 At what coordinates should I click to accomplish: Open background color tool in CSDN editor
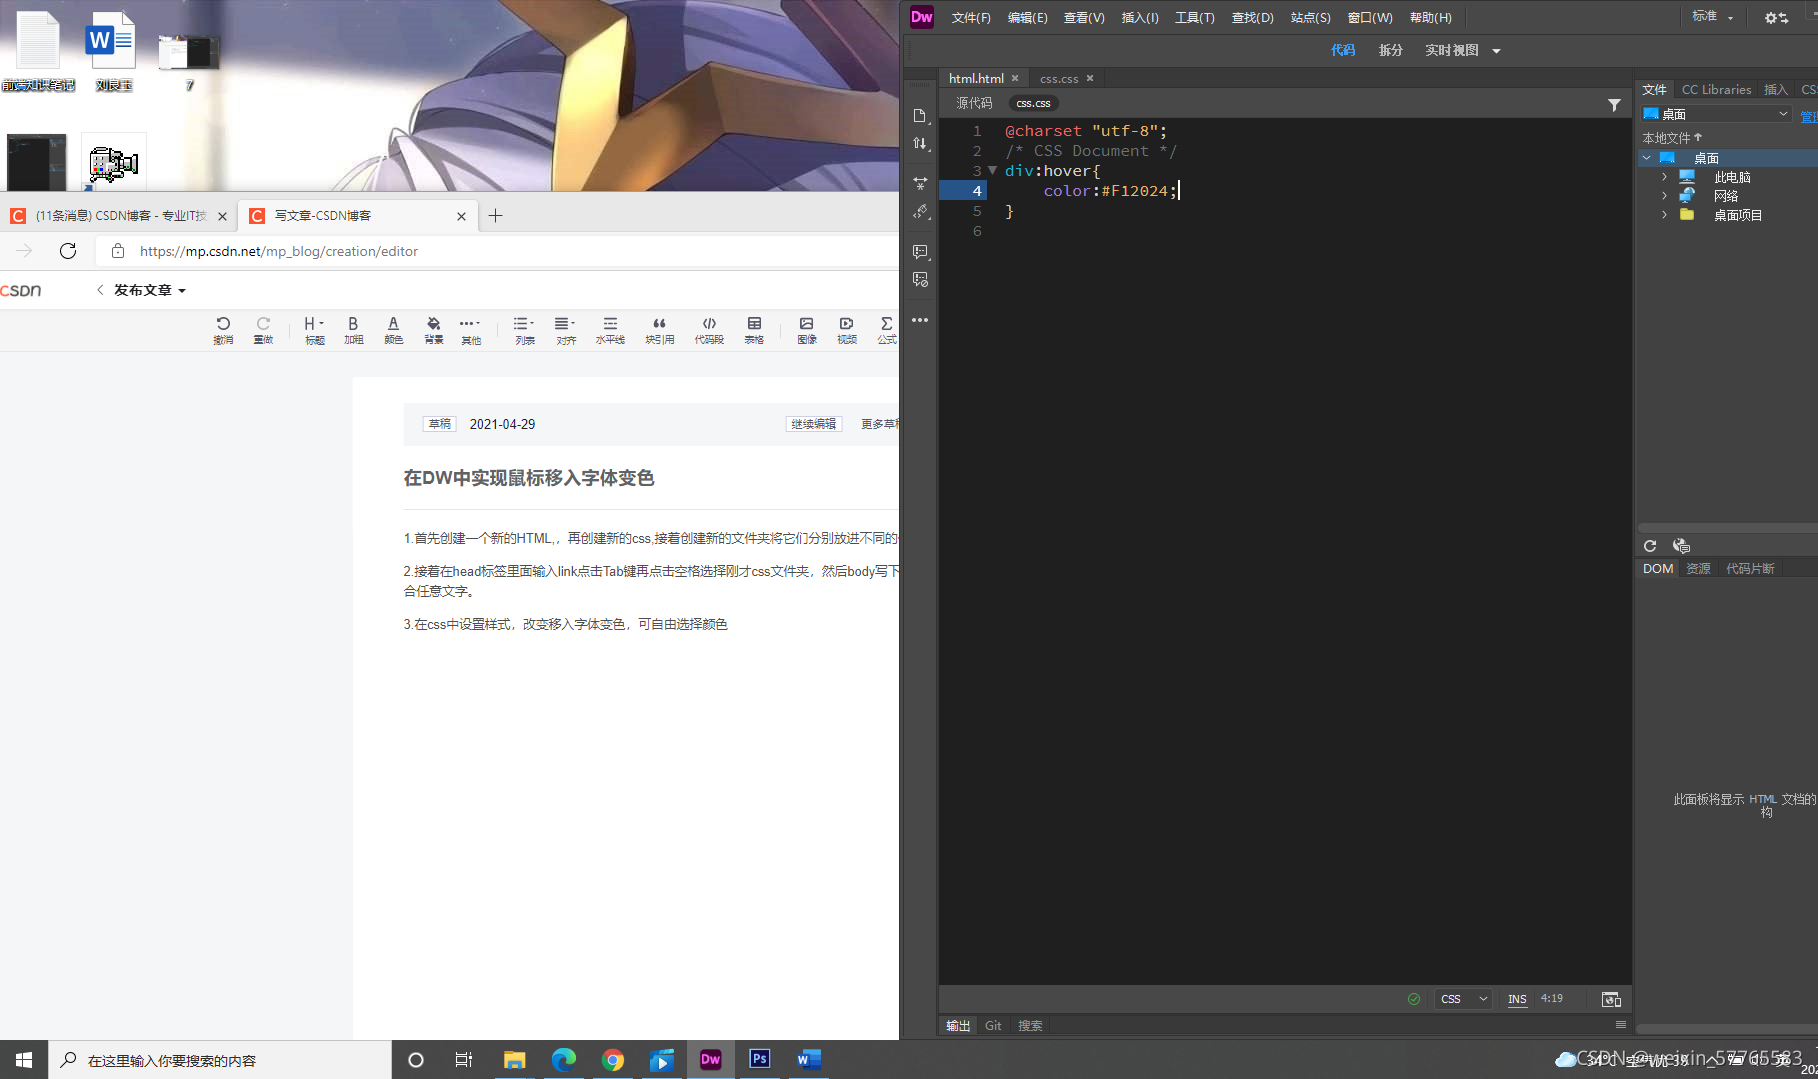point(433,329)
